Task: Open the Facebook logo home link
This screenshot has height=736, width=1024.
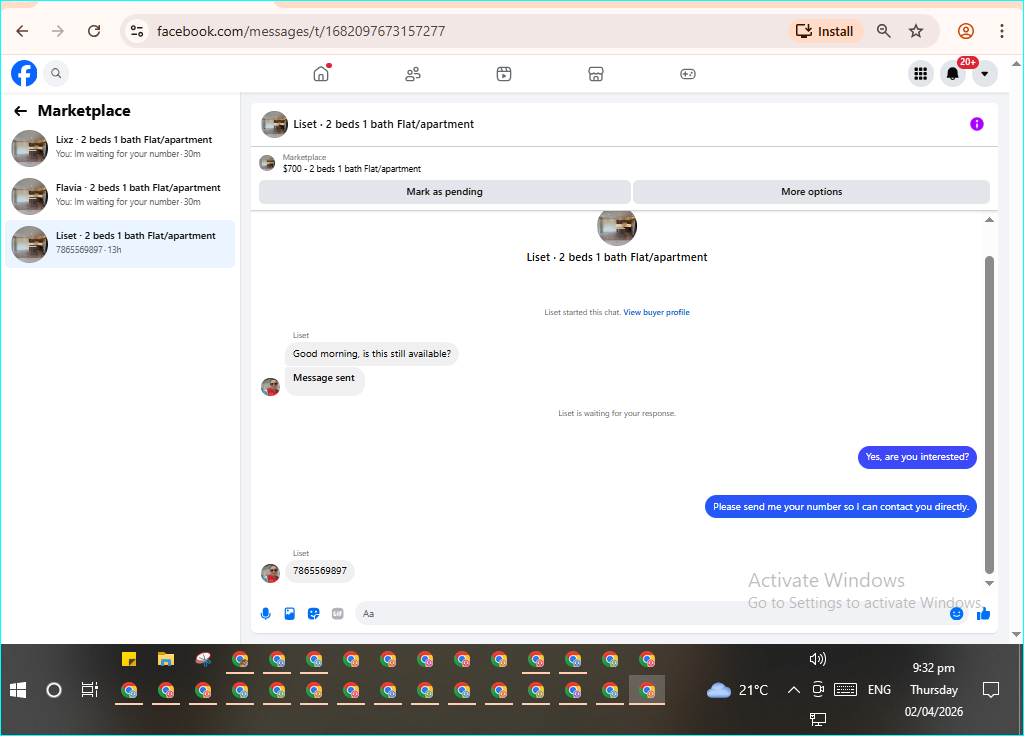Action: point(24,73)
